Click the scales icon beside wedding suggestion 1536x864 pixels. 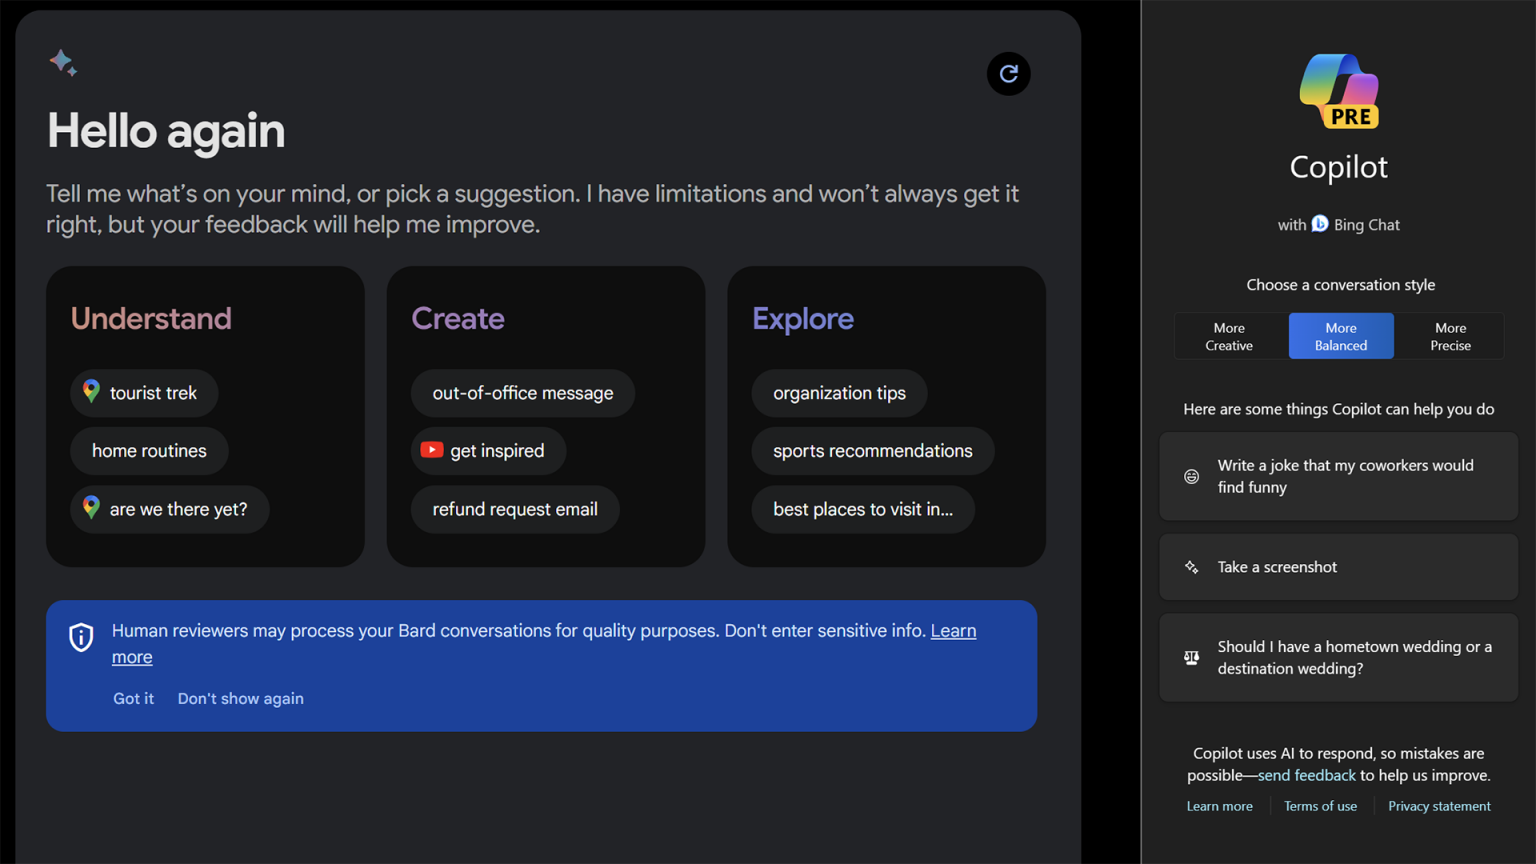pyautogui.click(x=1192, y=658)
